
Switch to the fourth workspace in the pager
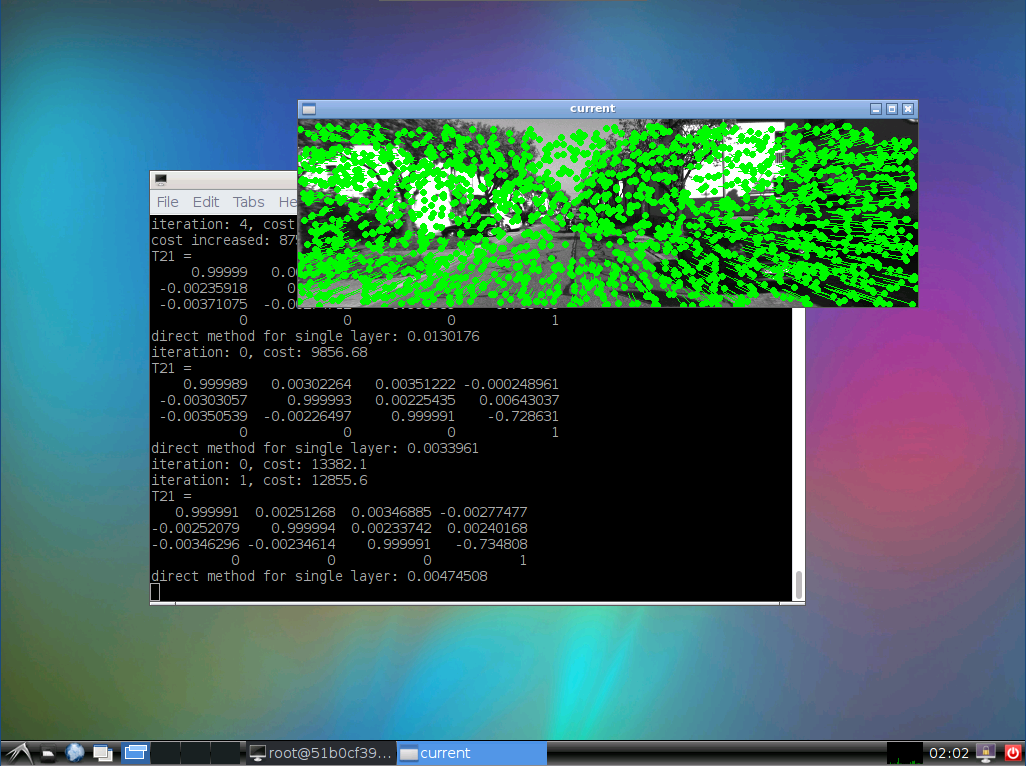tap(226, 753)
